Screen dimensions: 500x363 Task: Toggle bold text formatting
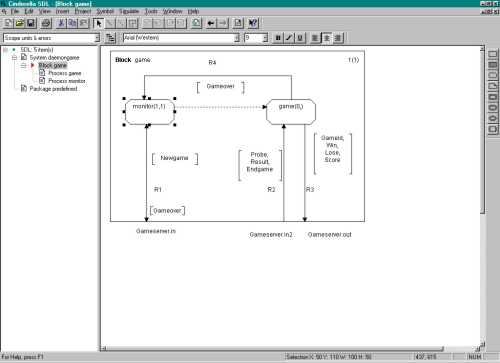click(x=278, y=38)
